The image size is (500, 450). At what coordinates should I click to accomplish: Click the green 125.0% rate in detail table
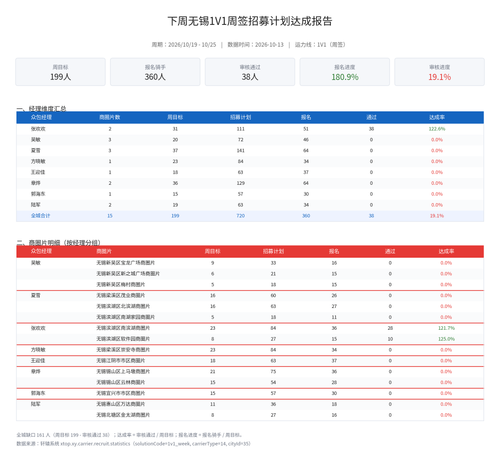[x=446, y=339]
